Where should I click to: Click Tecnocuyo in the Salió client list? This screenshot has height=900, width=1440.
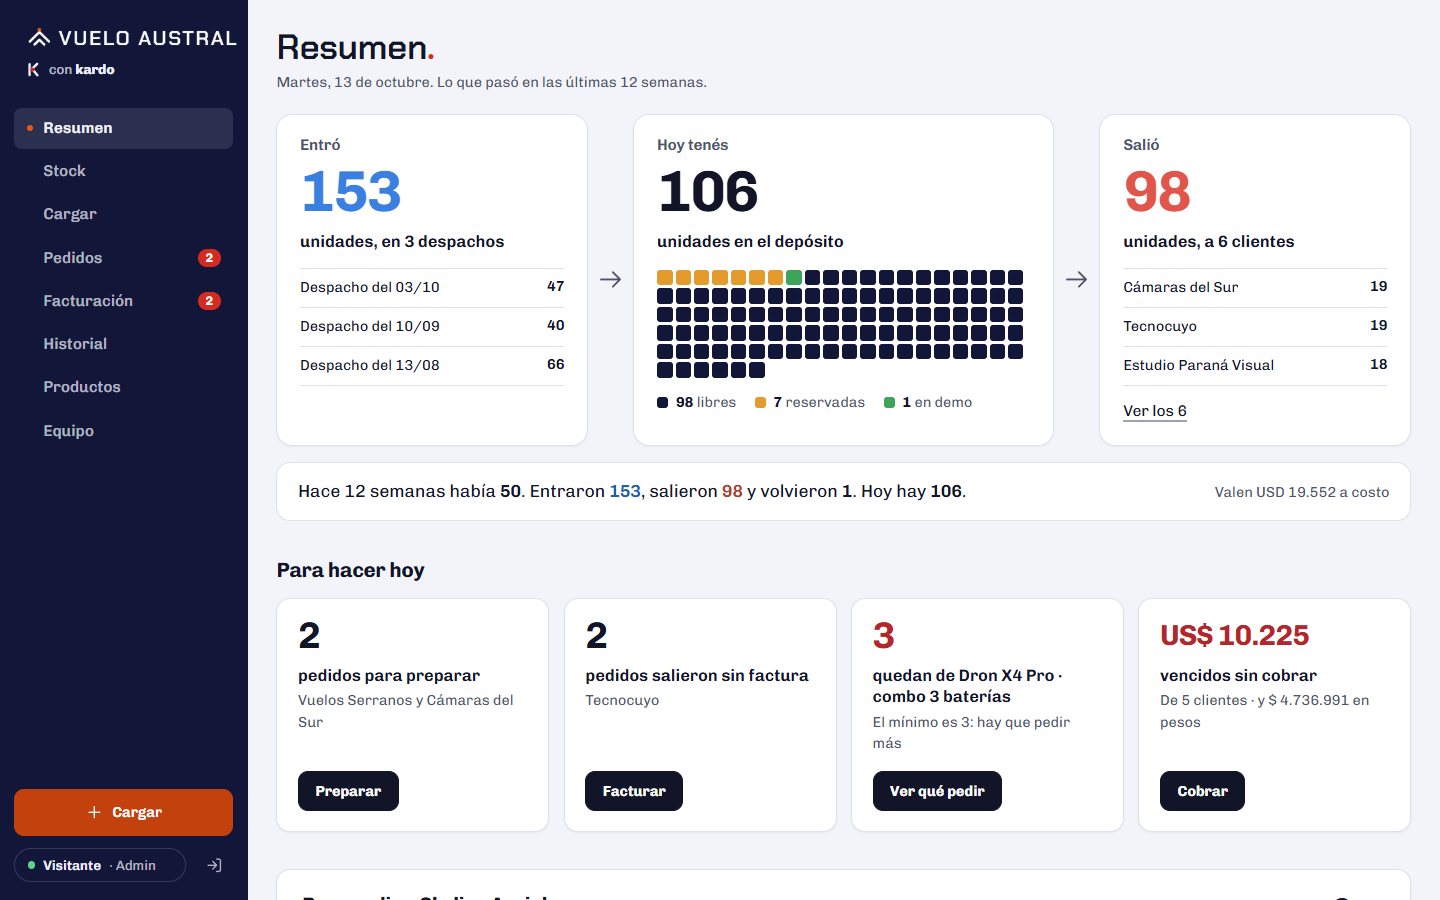(x=1255, y=326)
